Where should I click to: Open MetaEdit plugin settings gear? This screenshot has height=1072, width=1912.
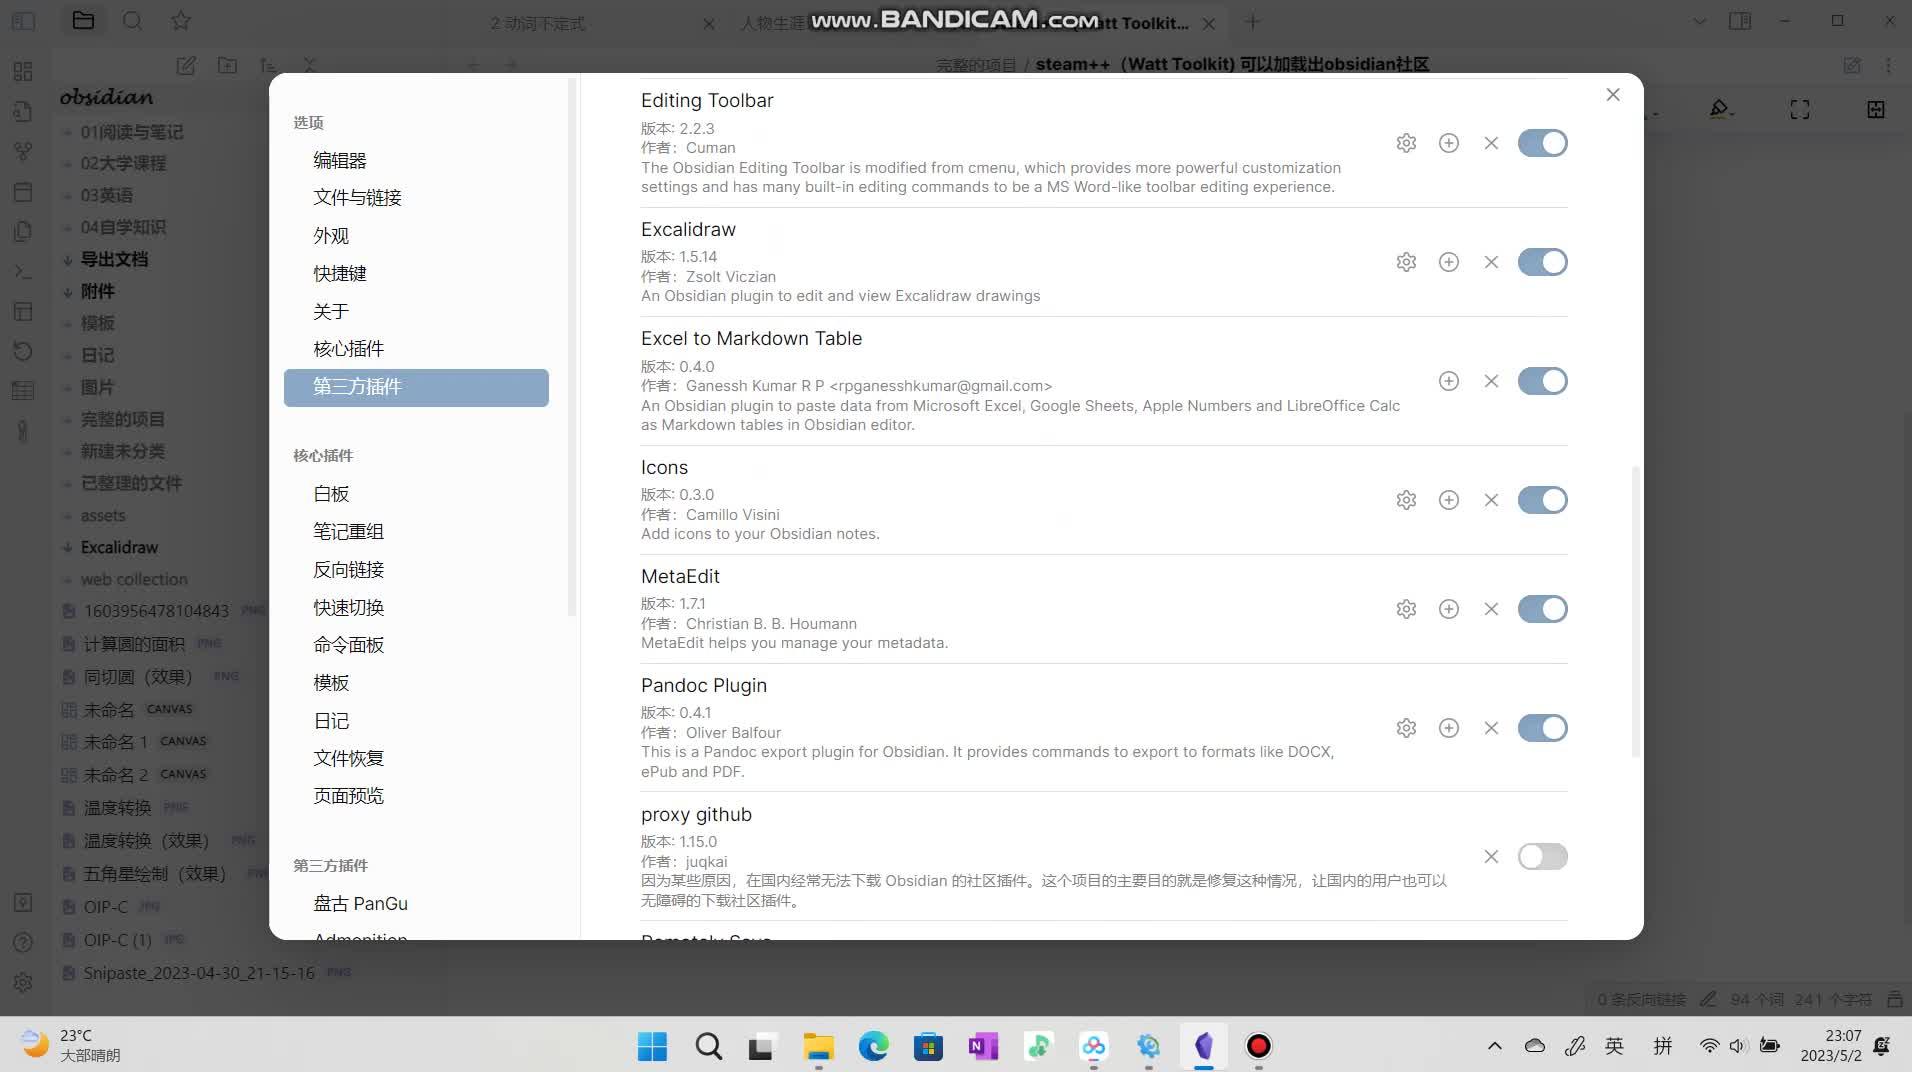1406,609
